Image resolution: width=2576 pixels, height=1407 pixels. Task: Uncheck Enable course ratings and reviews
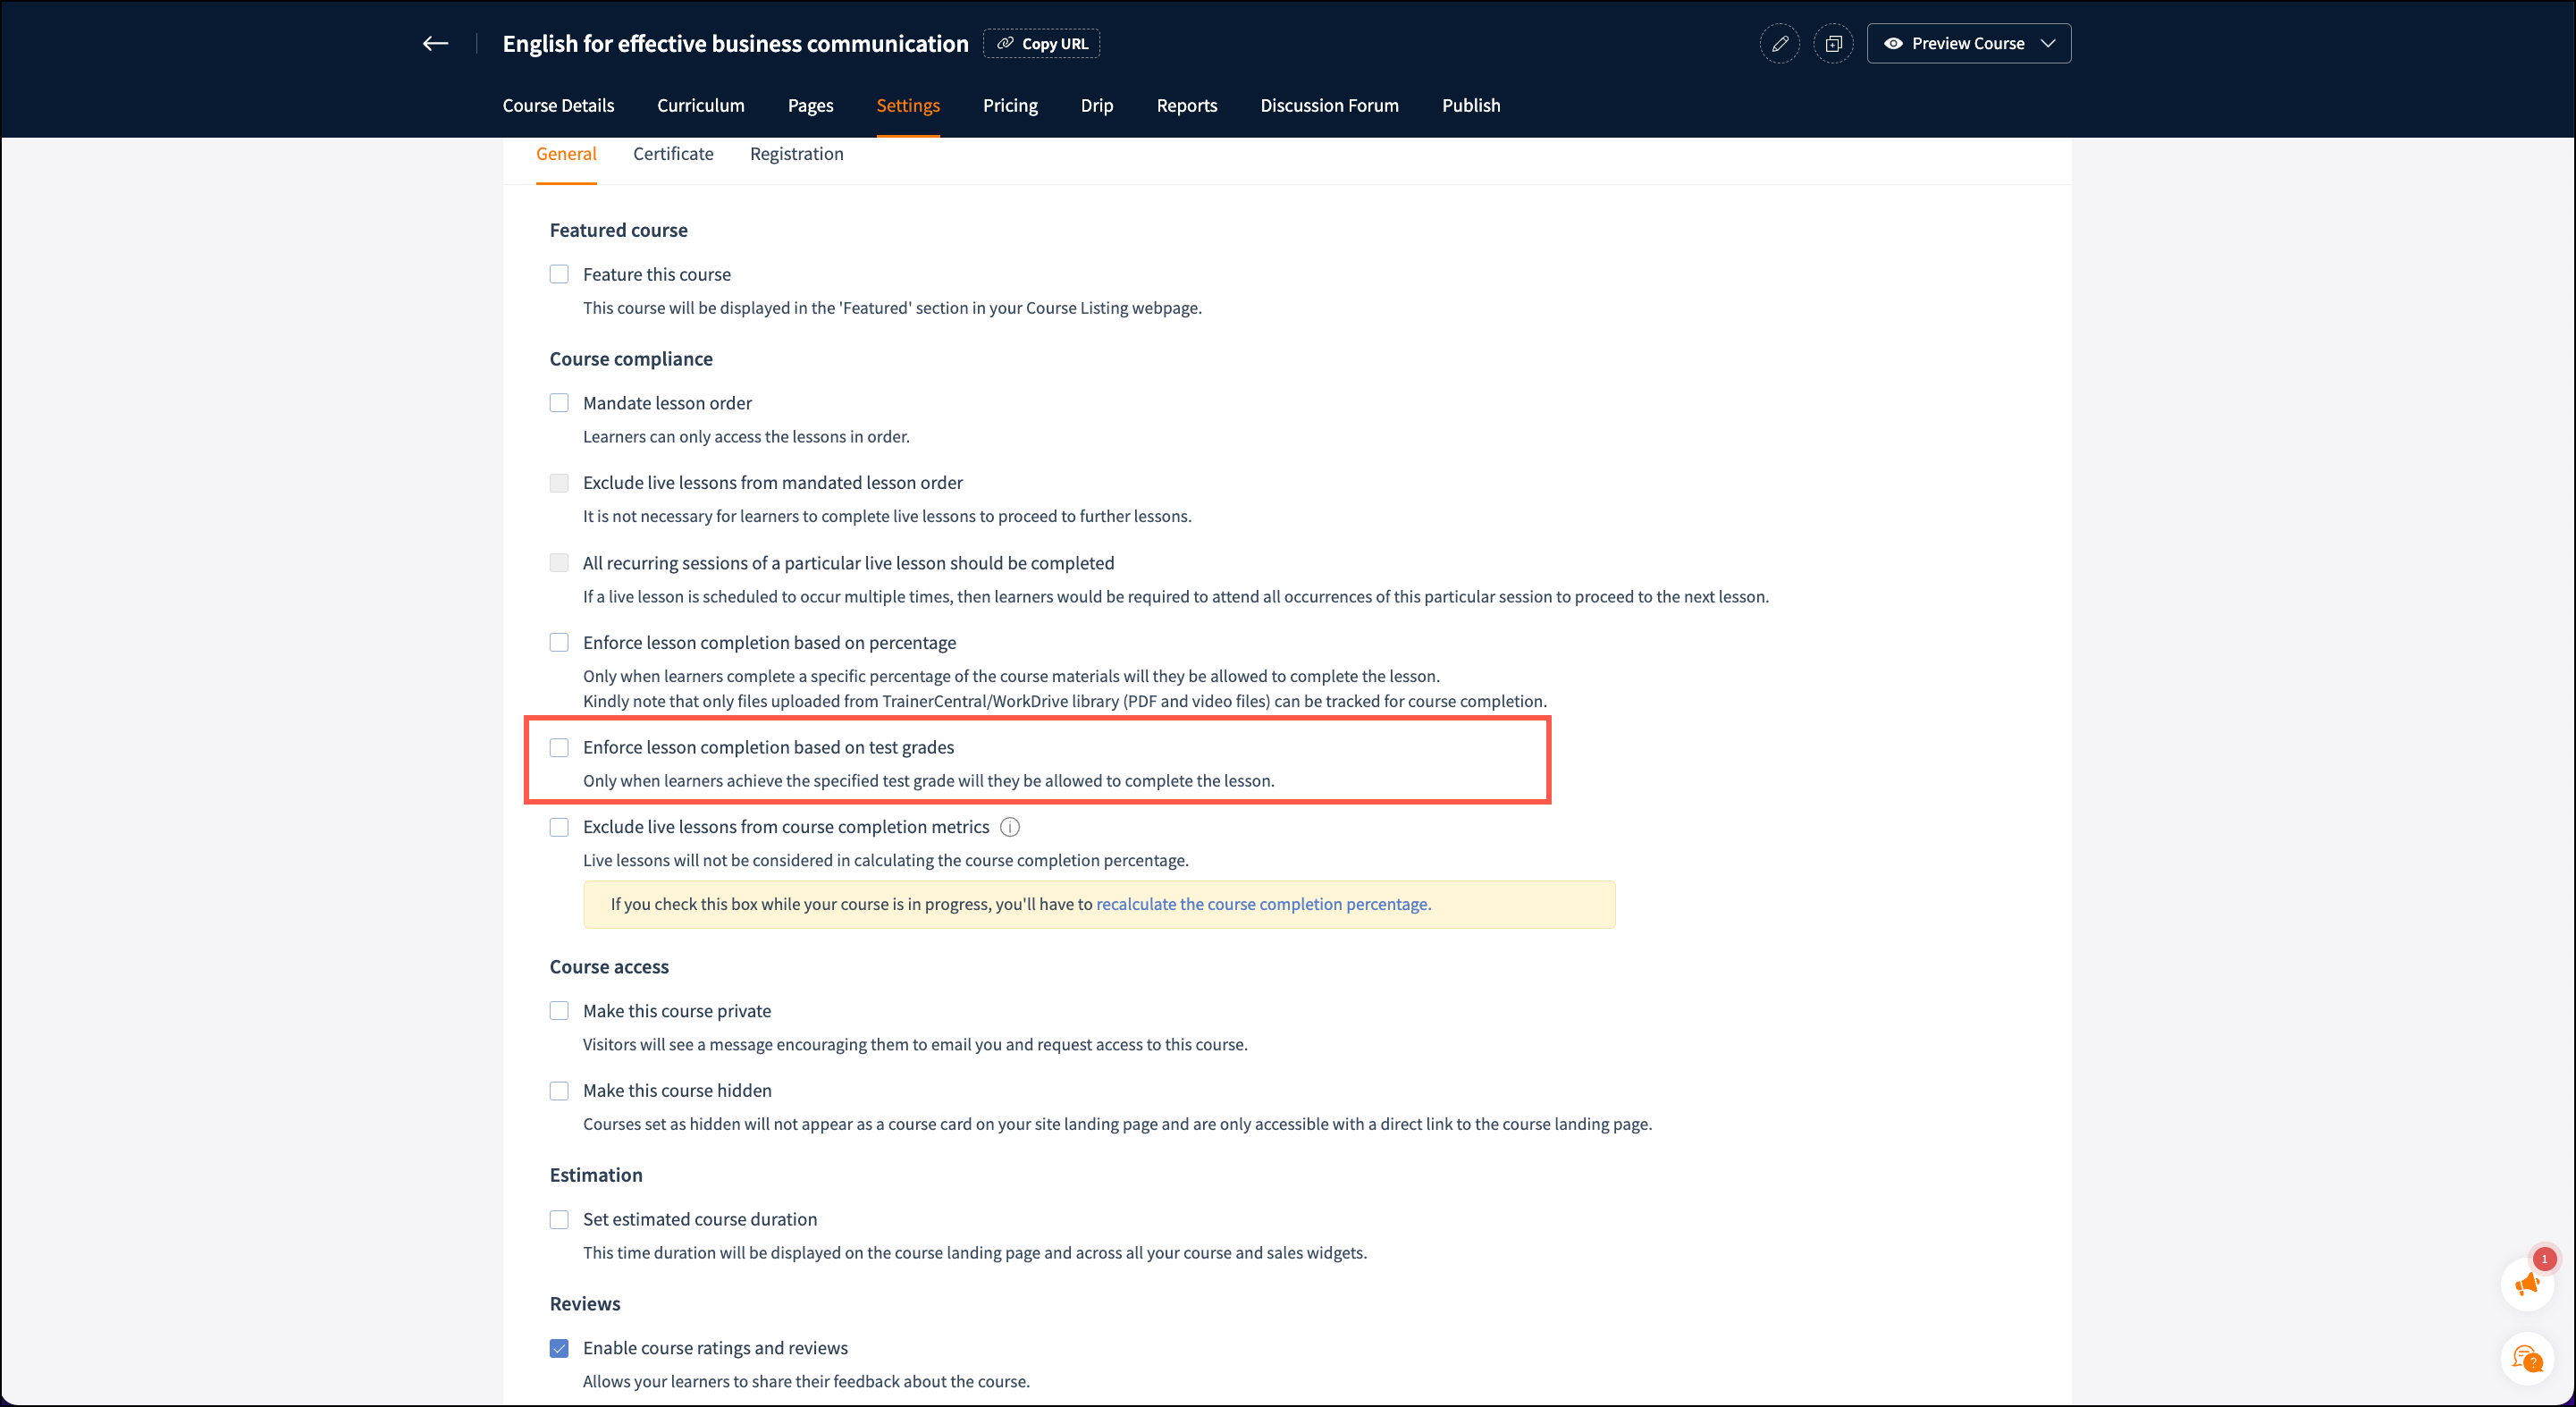click(559, 1348)
